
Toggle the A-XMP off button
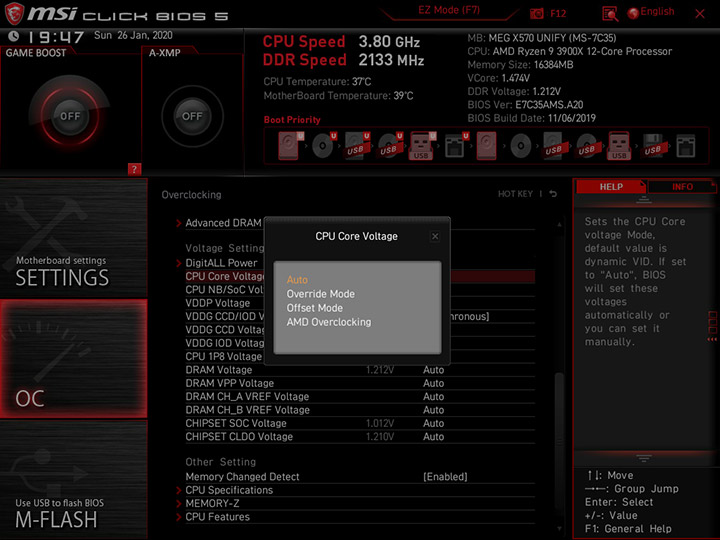(192, 116)
